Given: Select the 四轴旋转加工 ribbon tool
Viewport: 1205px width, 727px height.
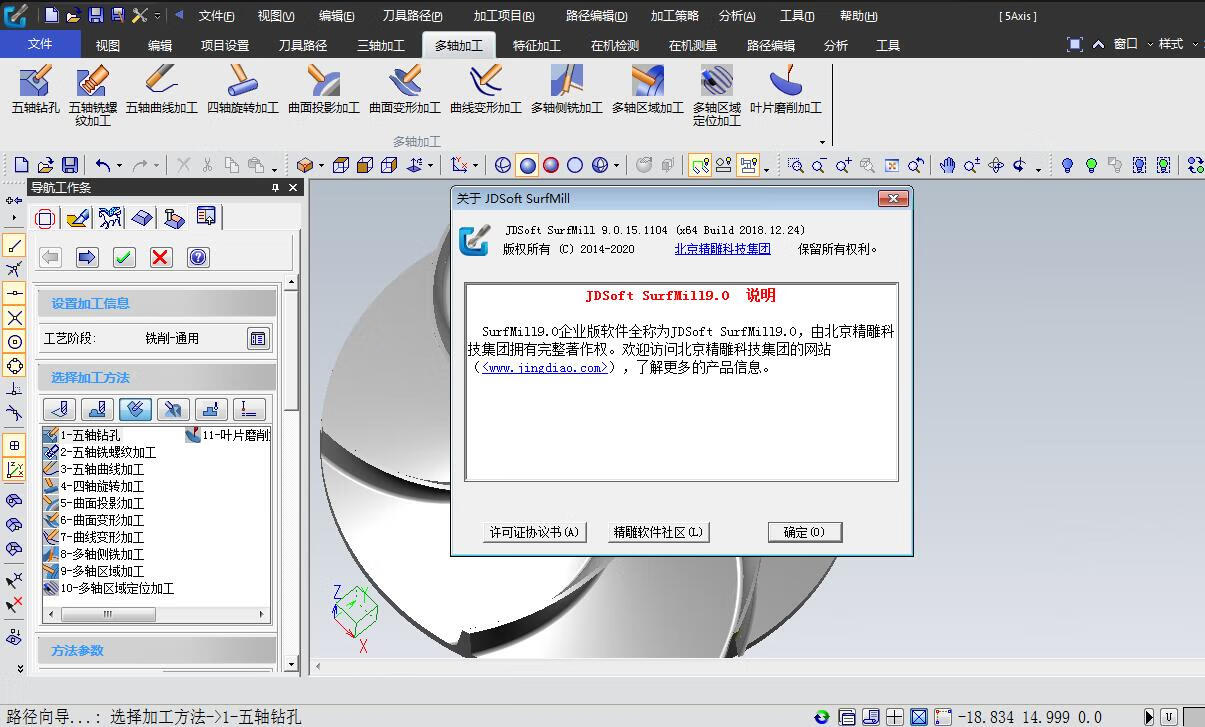Looking at the screenshot, I should pos(243,90).
